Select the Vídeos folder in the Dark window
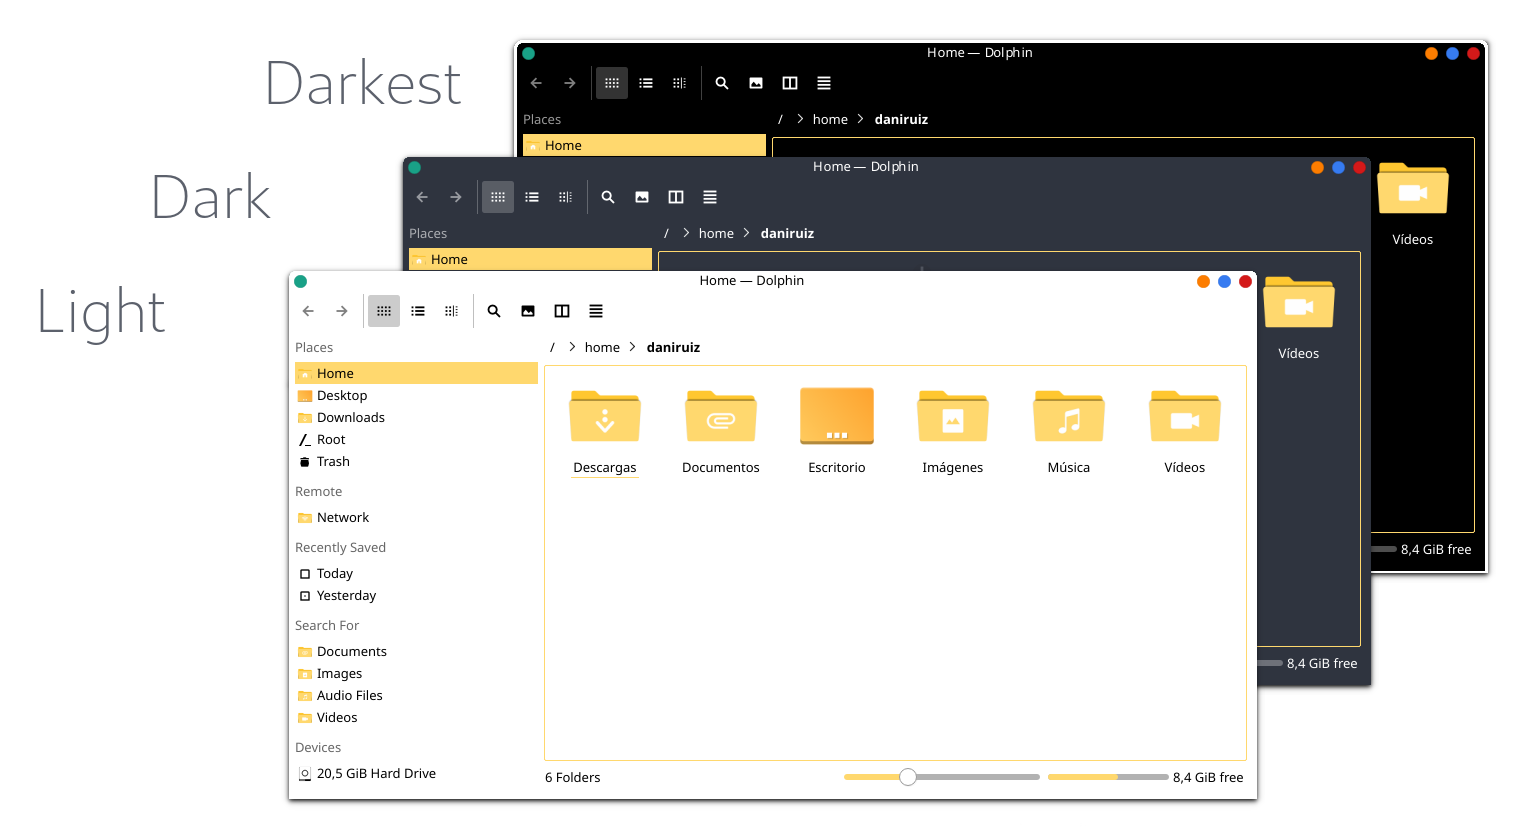 1299,318
